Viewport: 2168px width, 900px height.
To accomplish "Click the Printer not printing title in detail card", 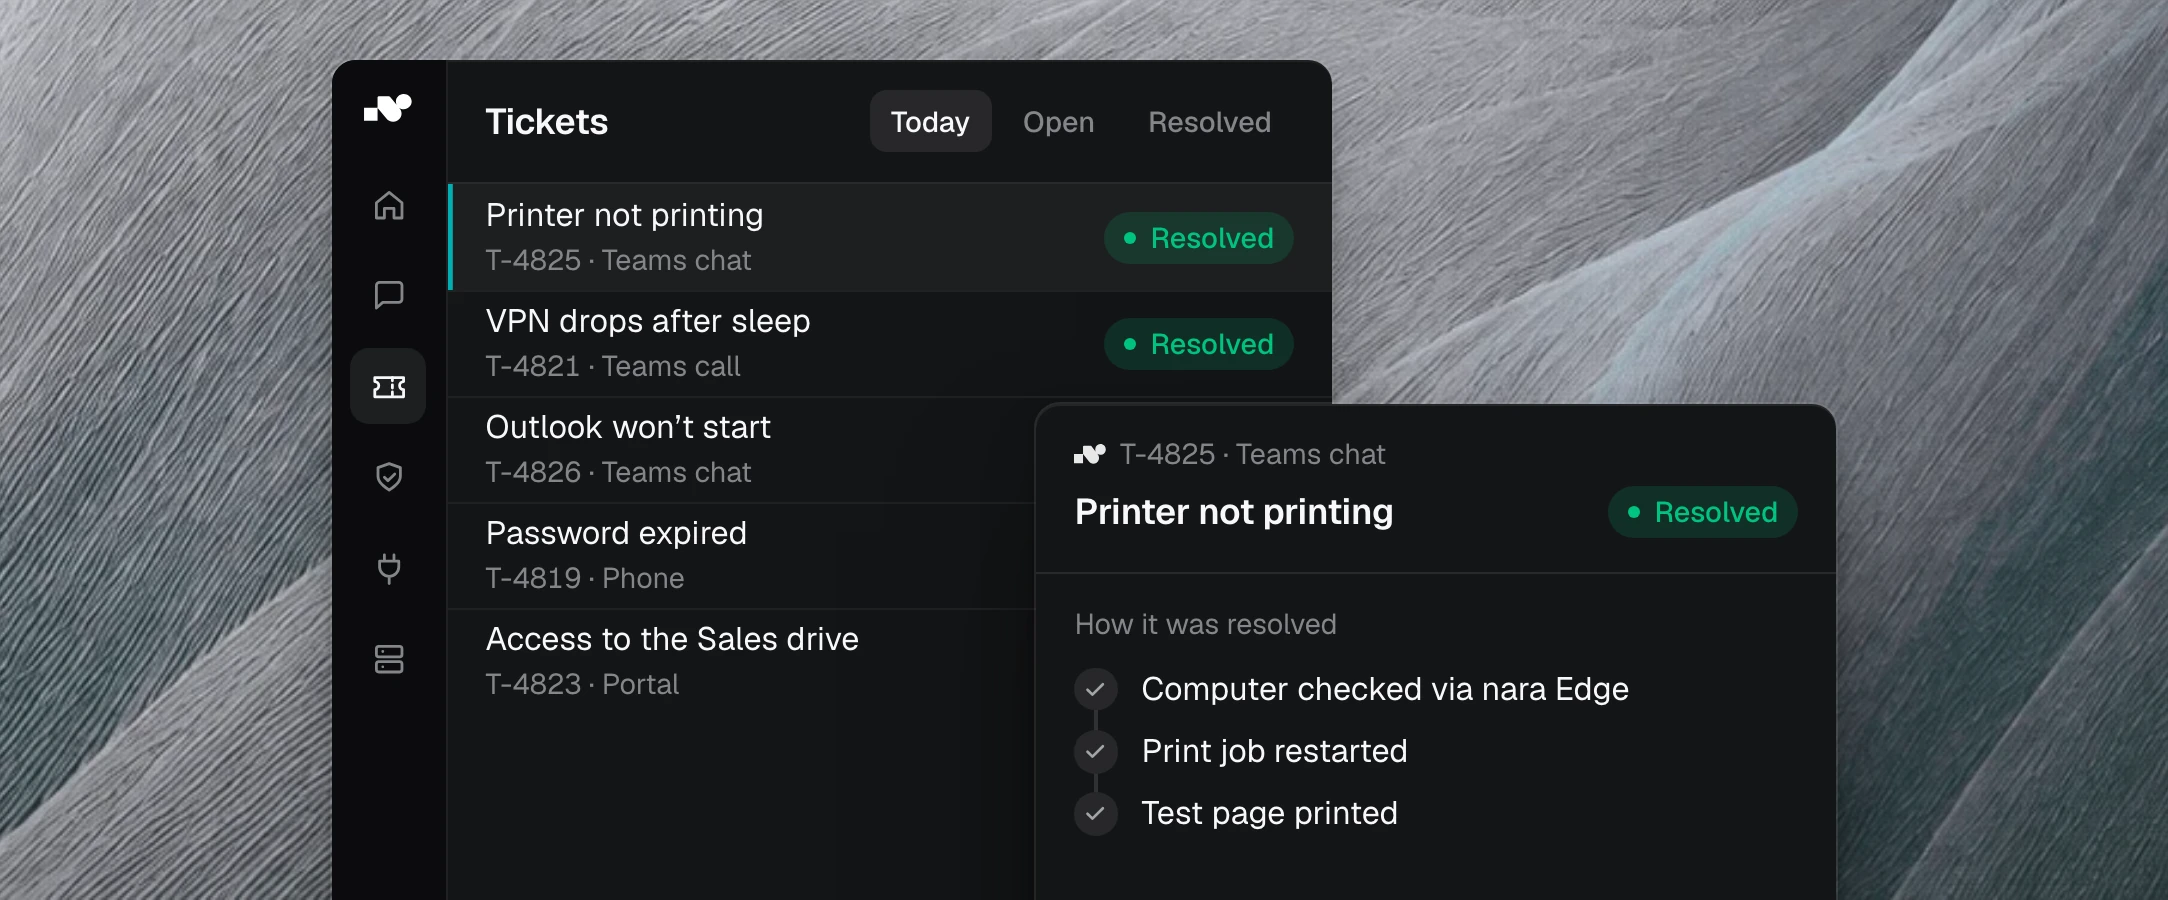I will pyautogui.click(x=1234, y=512).
